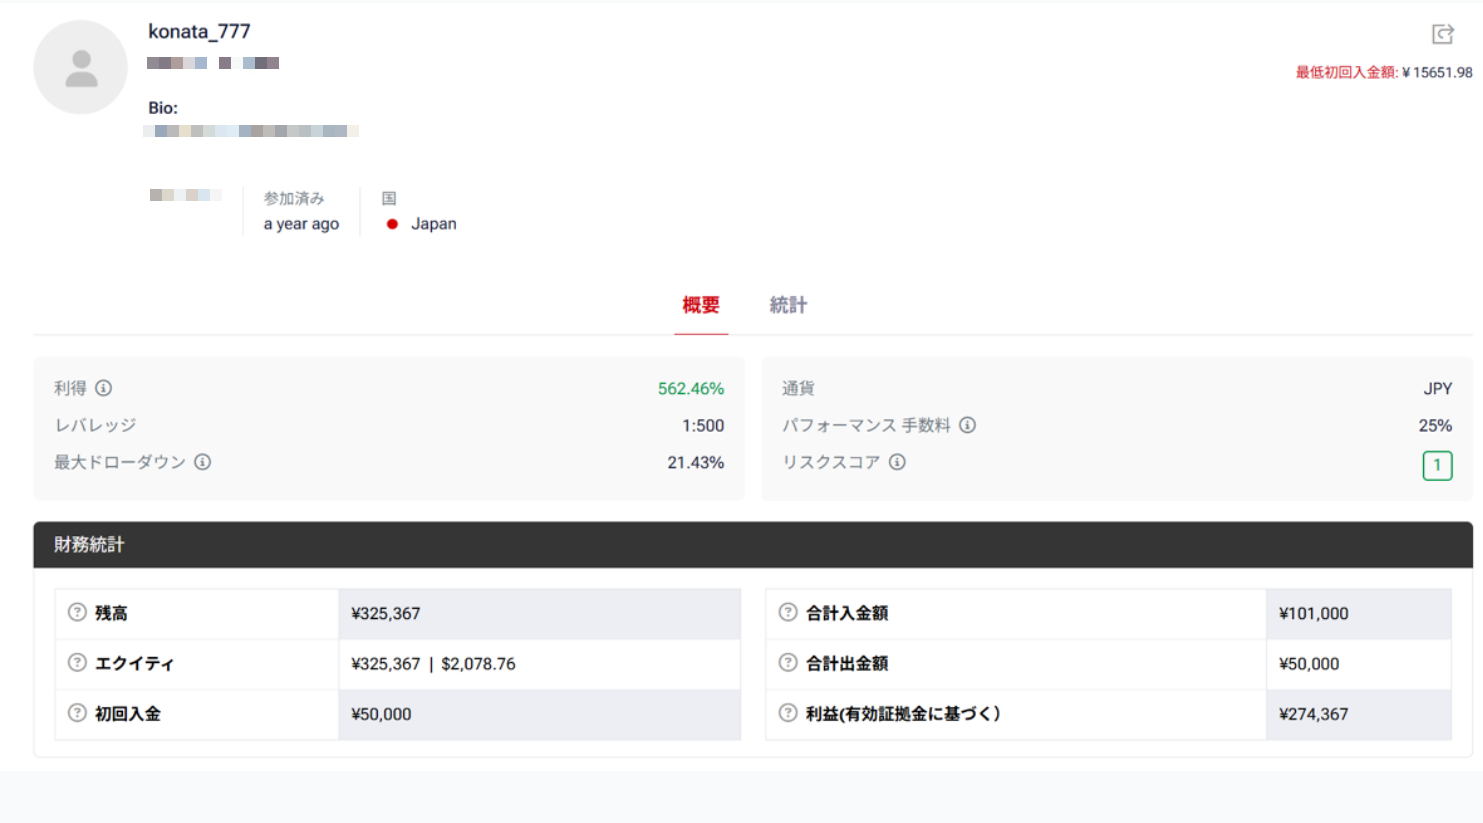Click the info icon beside 最大ドローダウン
The width and height of the screenshot is (1483, 823).
(202, 462)
